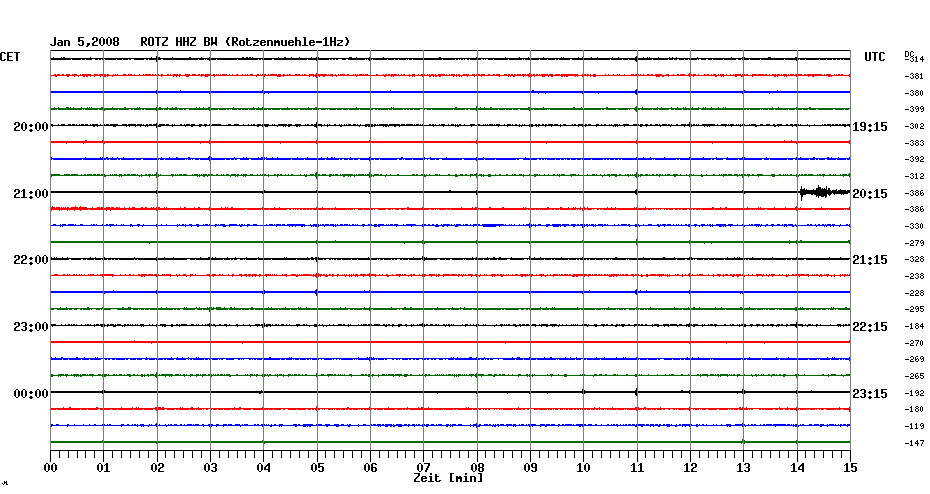The image size is (930, 494).
Task: Click the DC offset value -380
Action: click(x=914, y=93)
